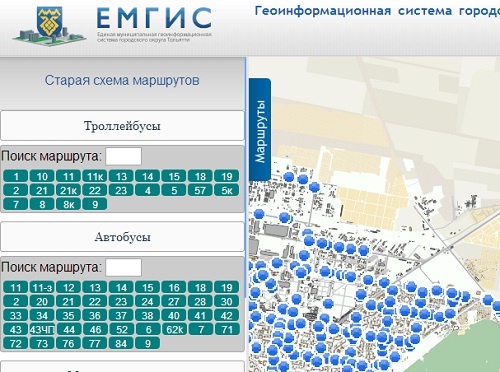Screen dimensions: 500x372
Task: Select bus route 46
Action: (95, 329)
